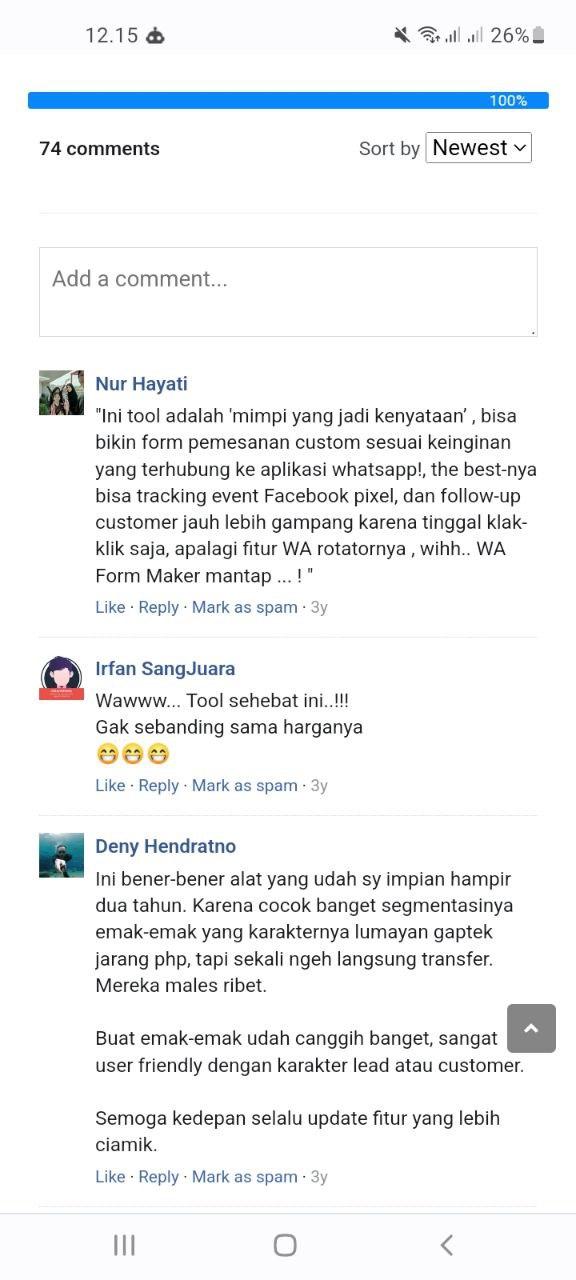Mark Nur Hayati's comment as spam

pyautogui.click(x=245, y=607)
